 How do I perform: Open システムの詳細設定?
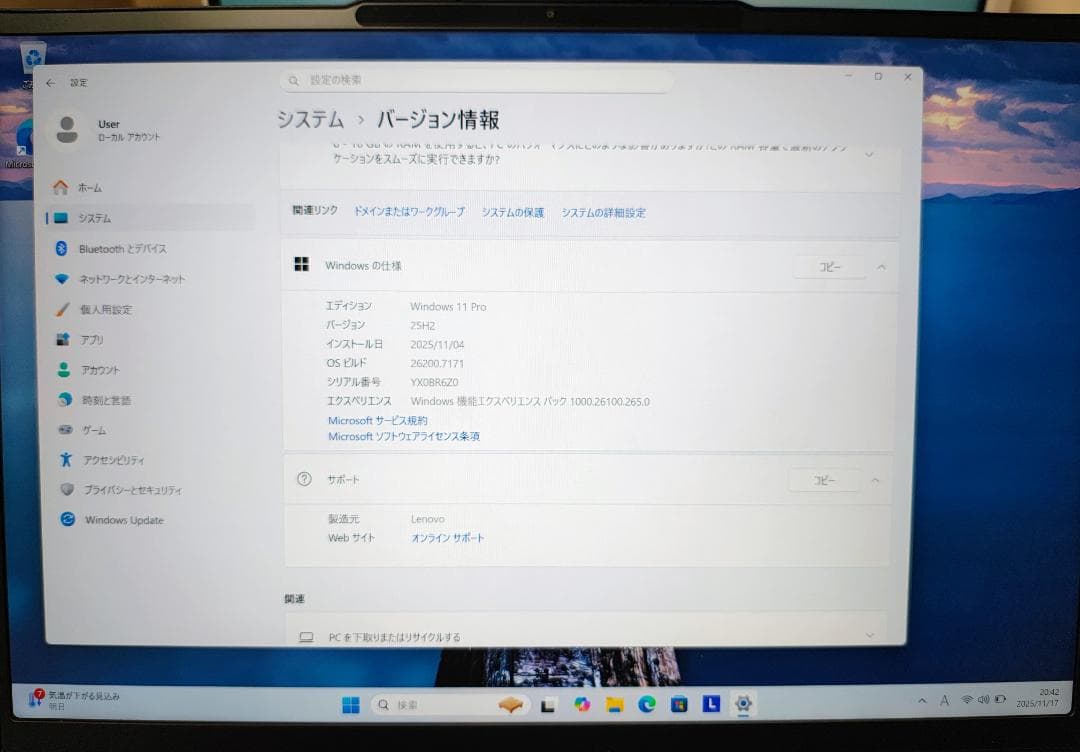[x=604, y=213]
